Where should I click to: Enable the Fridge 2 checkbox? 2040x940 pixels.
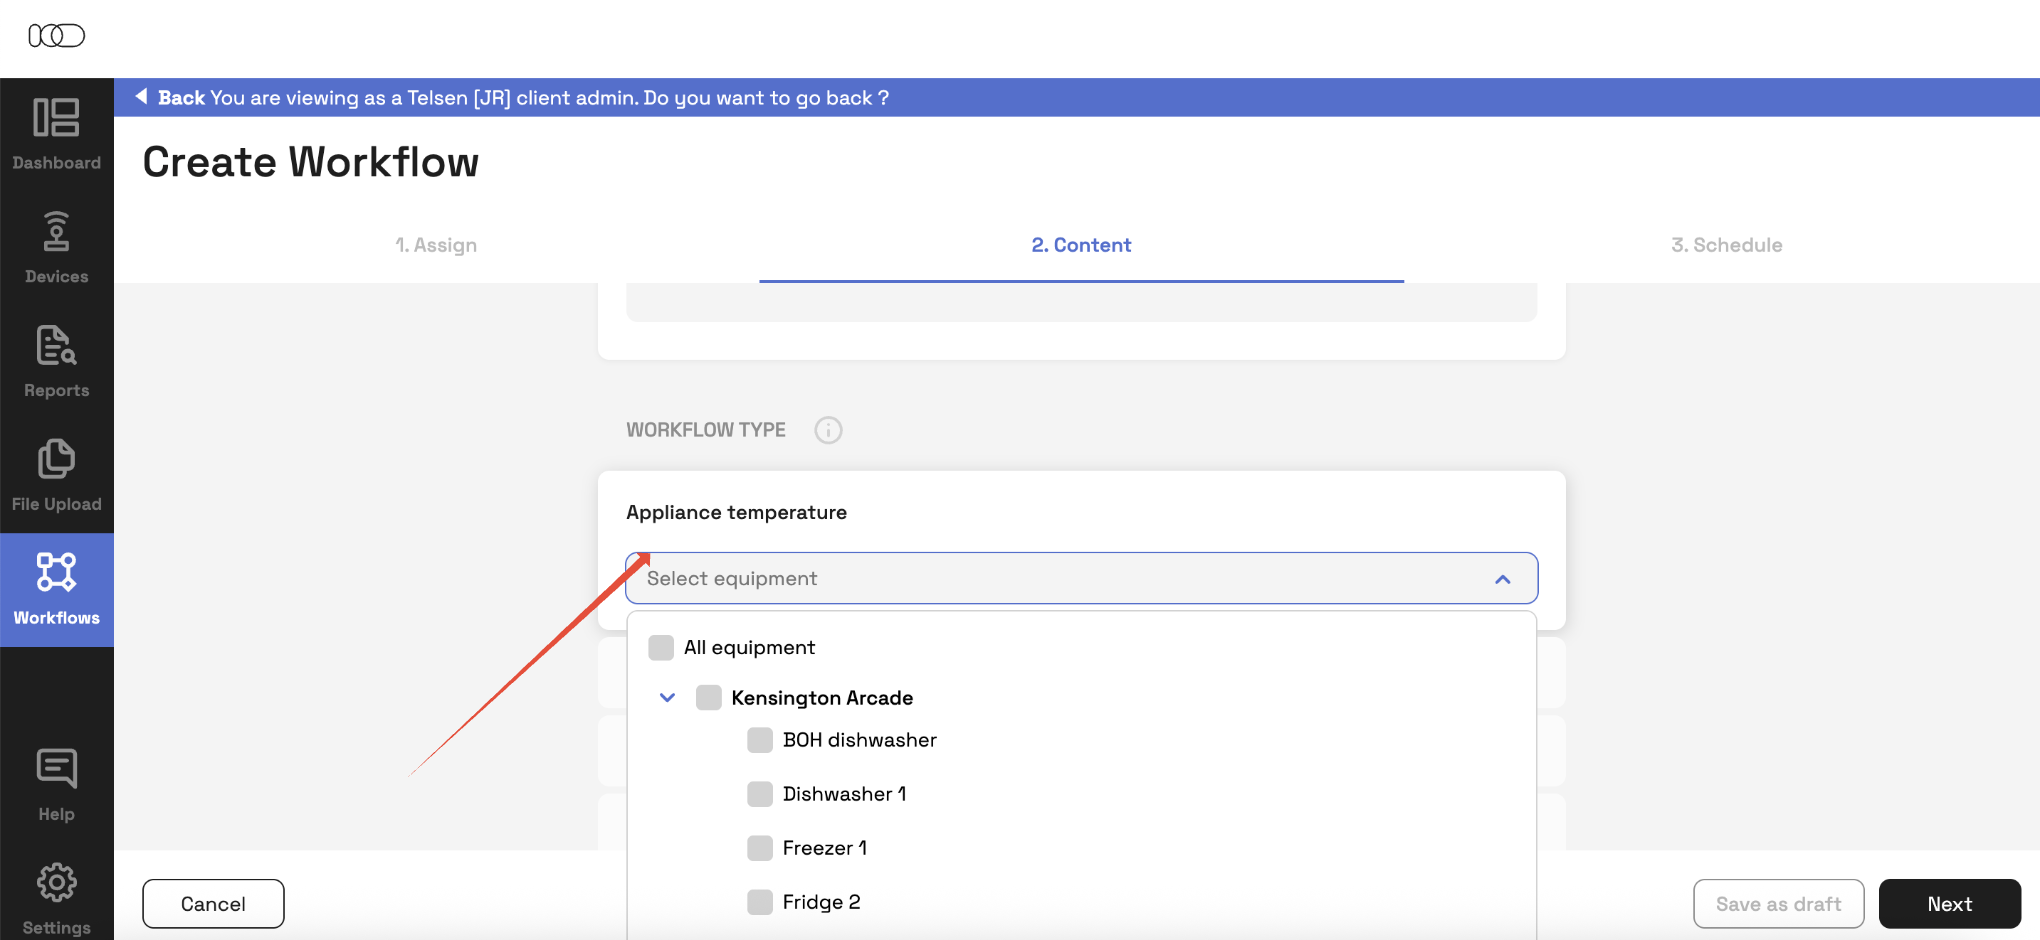[760, 902]
